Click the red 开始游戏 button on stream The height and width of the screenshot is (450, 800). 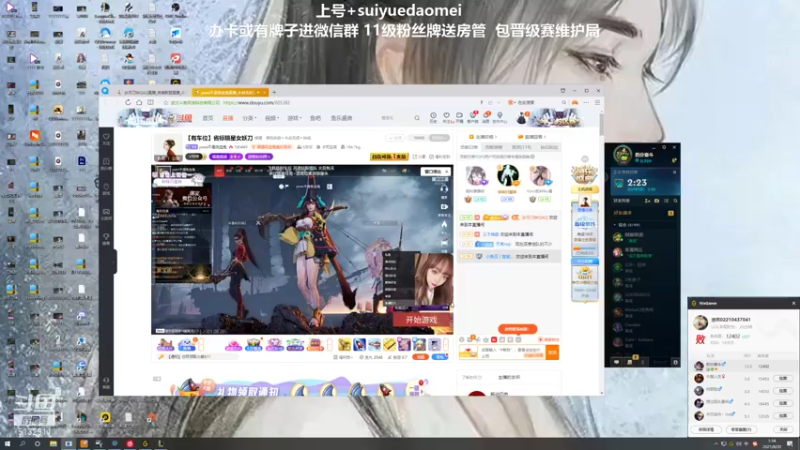[x=421, y=320]
